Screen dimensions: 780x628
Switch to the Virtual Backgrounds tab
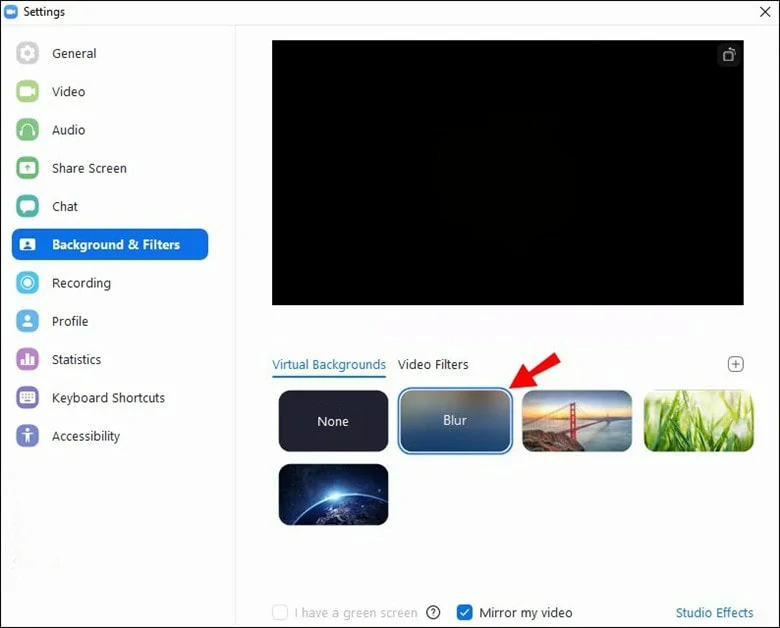point(329,365)
